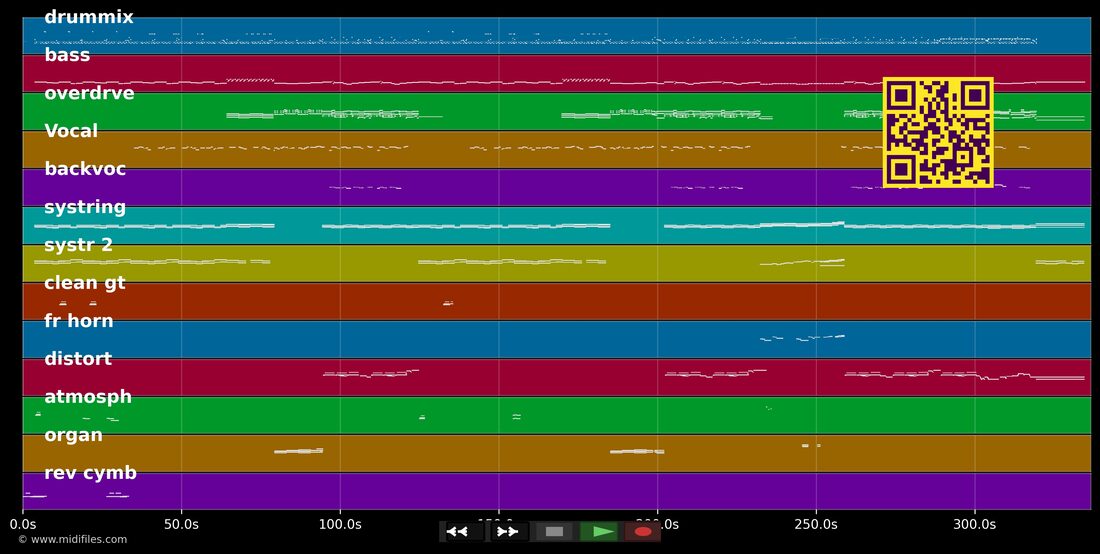Click the red record button
1100x554 pixels.
(643, 532)
